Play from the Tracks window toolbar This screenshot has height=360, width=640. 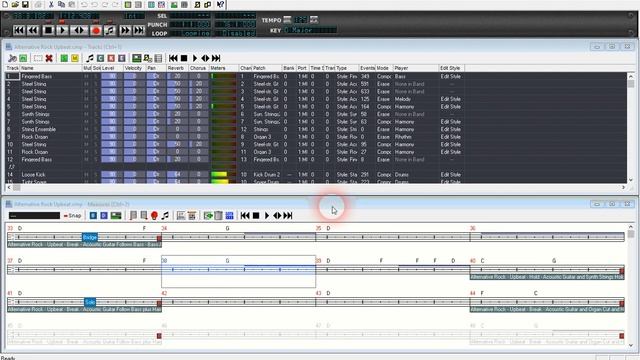click(x=195, y=58)
